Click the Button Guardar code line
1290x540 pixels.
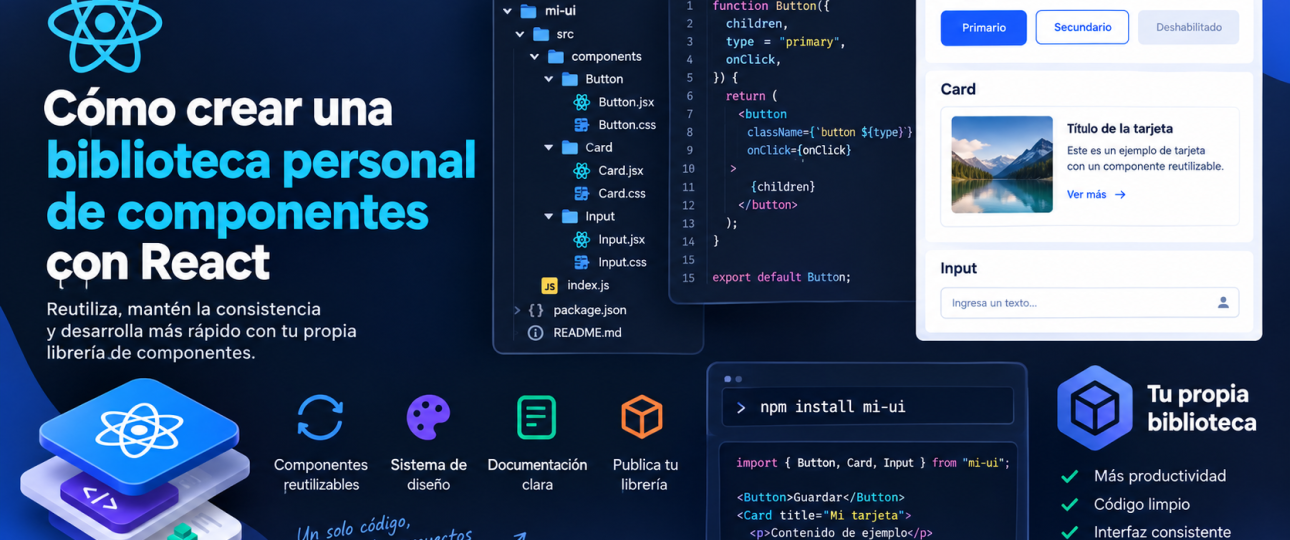[821, 498]
